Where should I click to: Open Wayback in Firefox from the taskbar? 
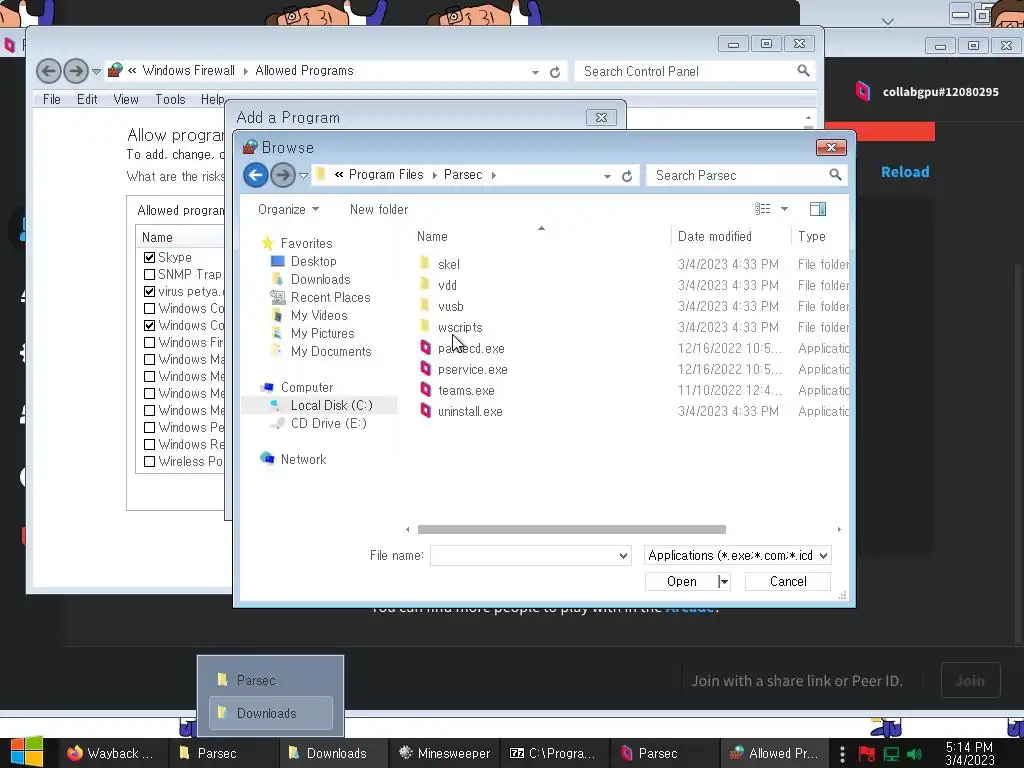coord(110,753)
